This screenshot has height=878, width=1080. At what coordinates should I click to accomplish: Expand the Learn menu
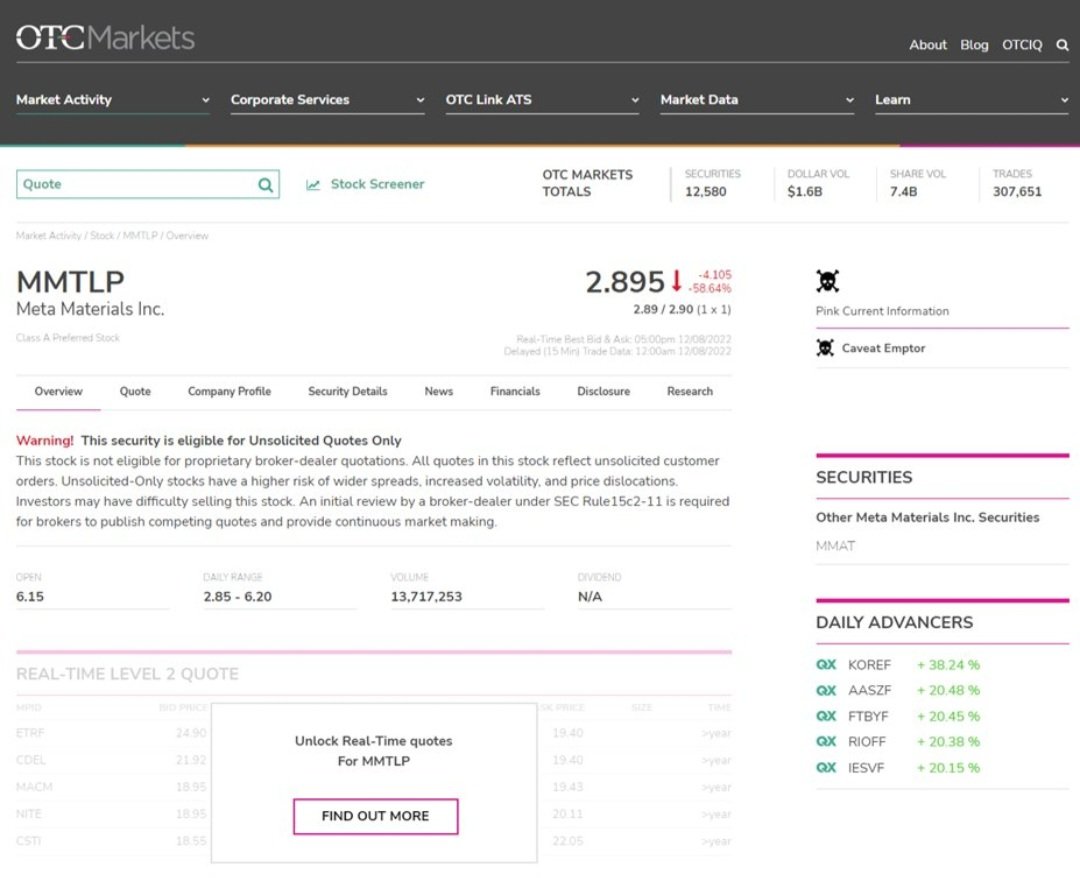973,100
